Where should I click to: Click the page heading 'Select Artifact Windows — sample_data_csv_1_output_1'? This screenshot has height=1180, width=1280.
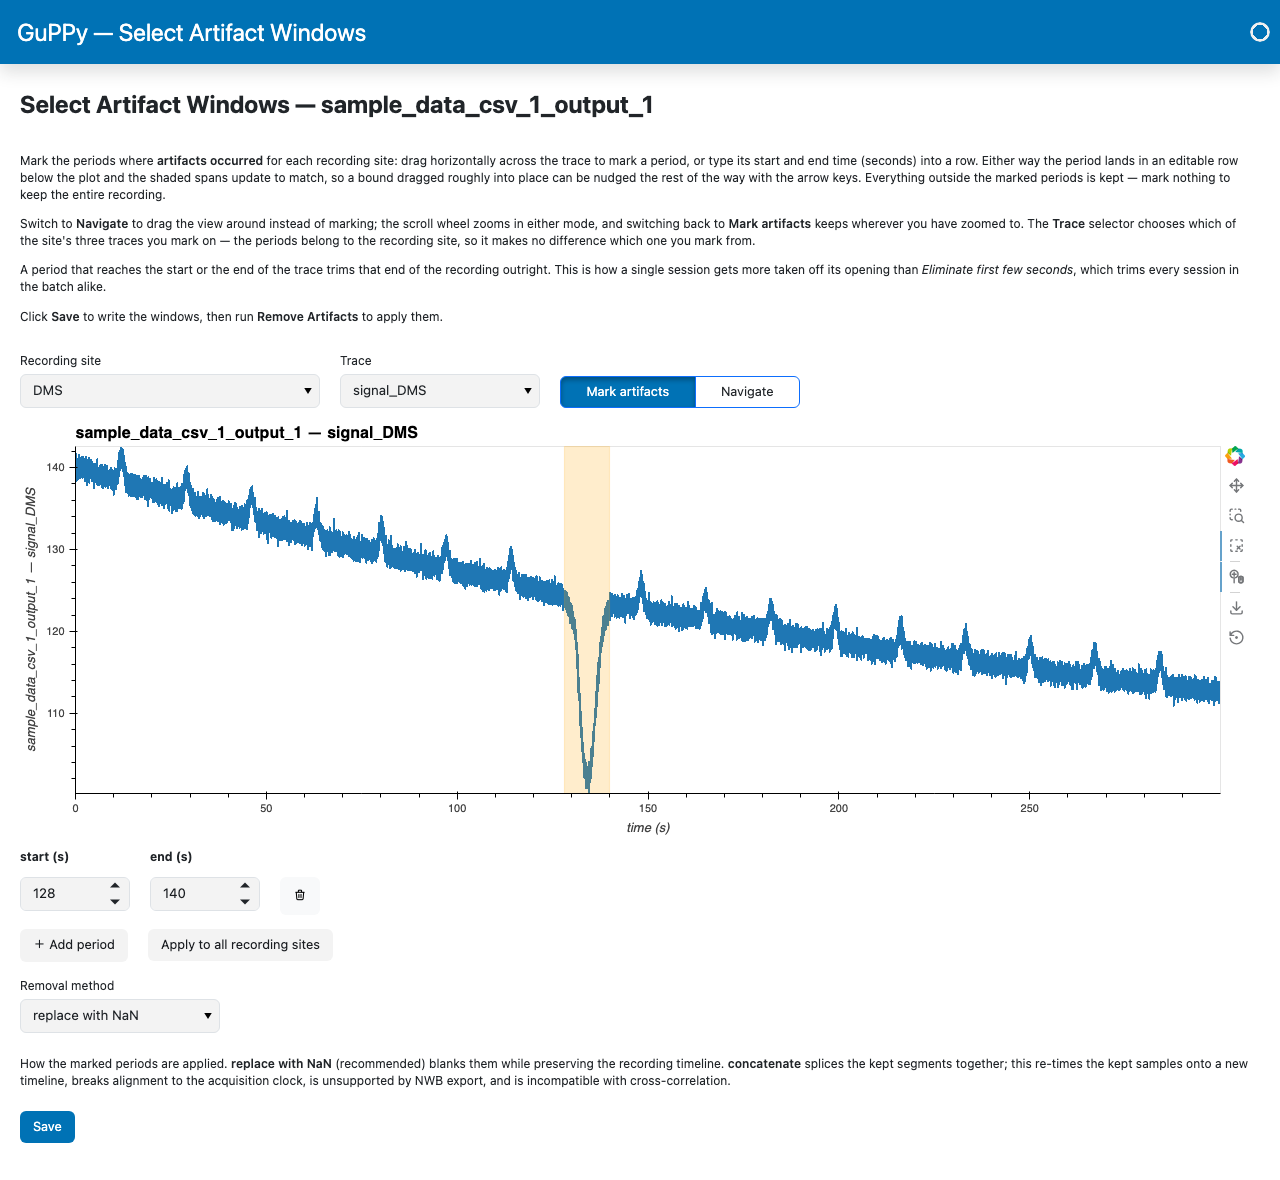click(337, 105)
